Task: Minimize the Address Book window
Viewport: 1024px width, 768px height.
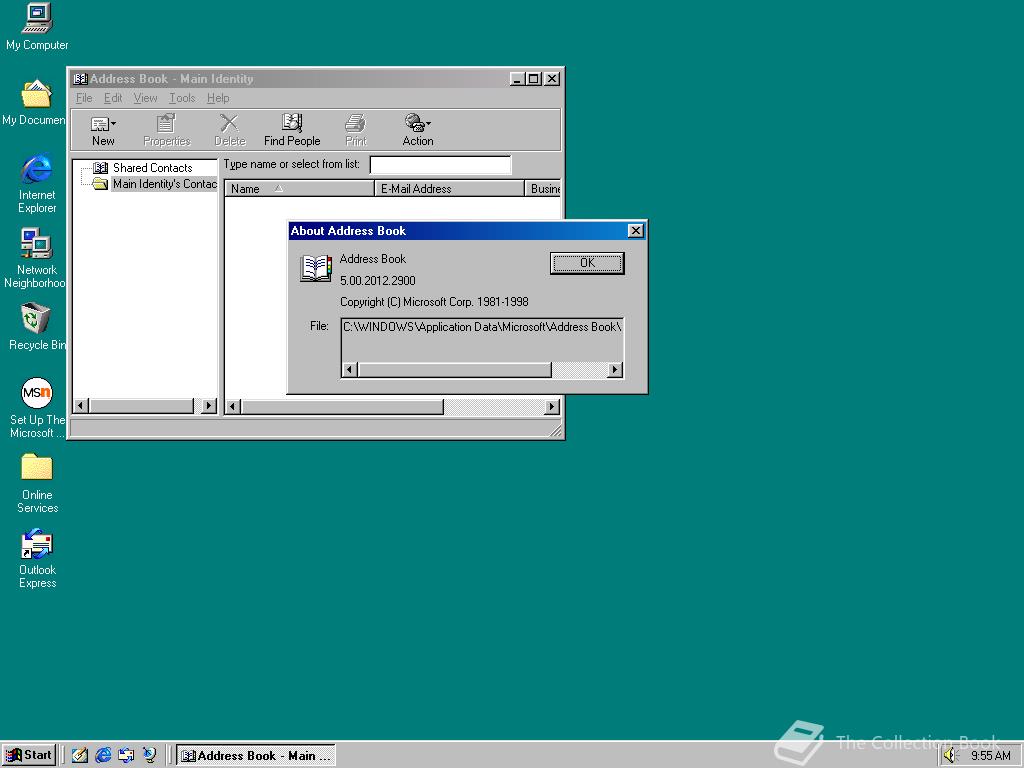Action: point(517,79)
